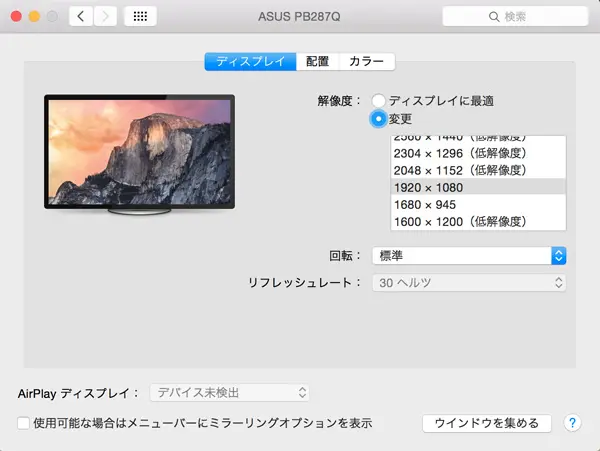The height and width of the screenshot is (451, 600).
Task: Open the 回転 dropdown showing 標準
Action: pyautogui.click(x=469, y=256)
